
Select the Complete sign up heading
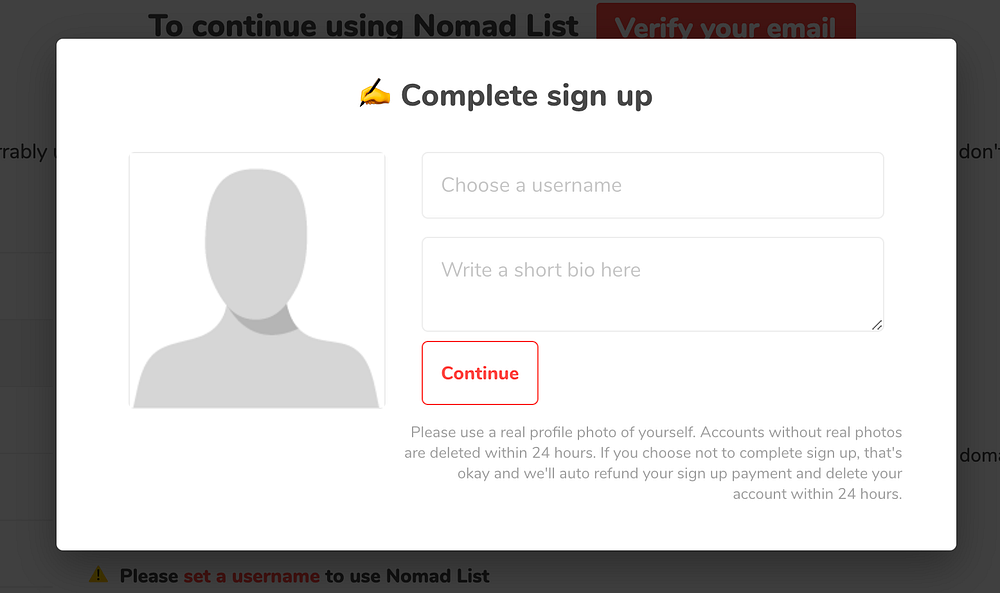point(526,96)
